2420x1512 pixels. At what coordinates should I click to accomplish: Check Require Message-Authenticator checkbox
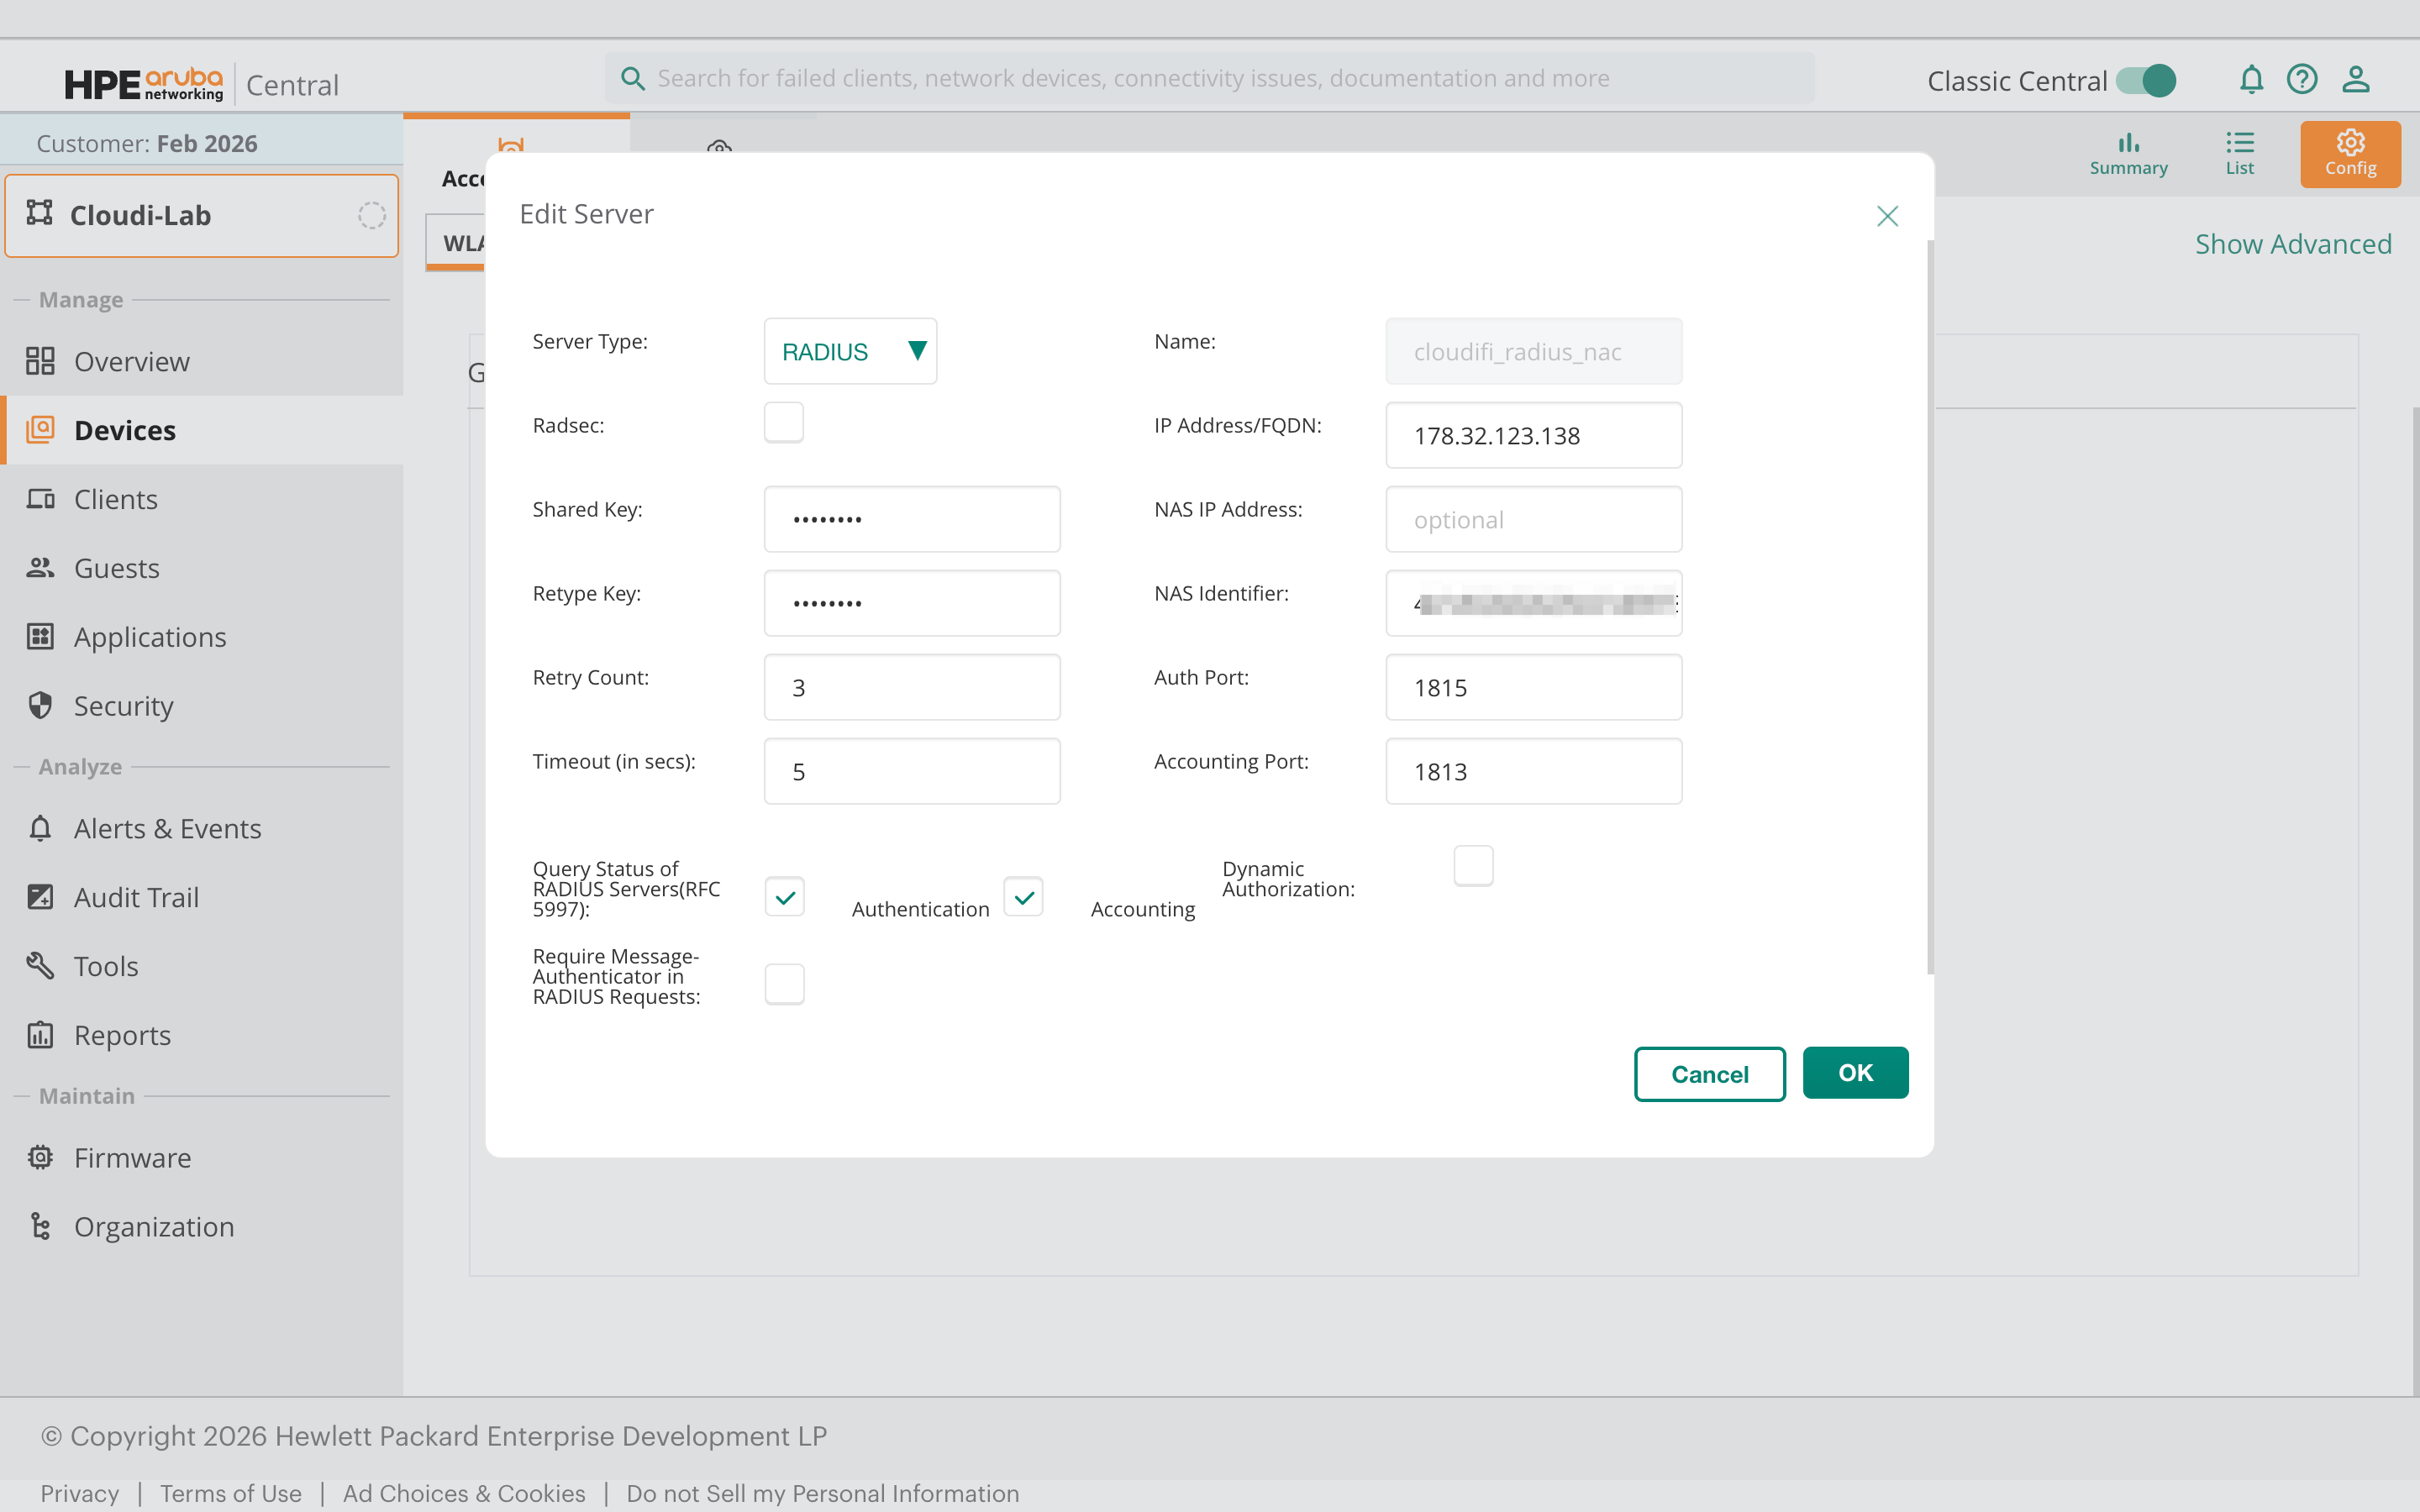[784, 984]
